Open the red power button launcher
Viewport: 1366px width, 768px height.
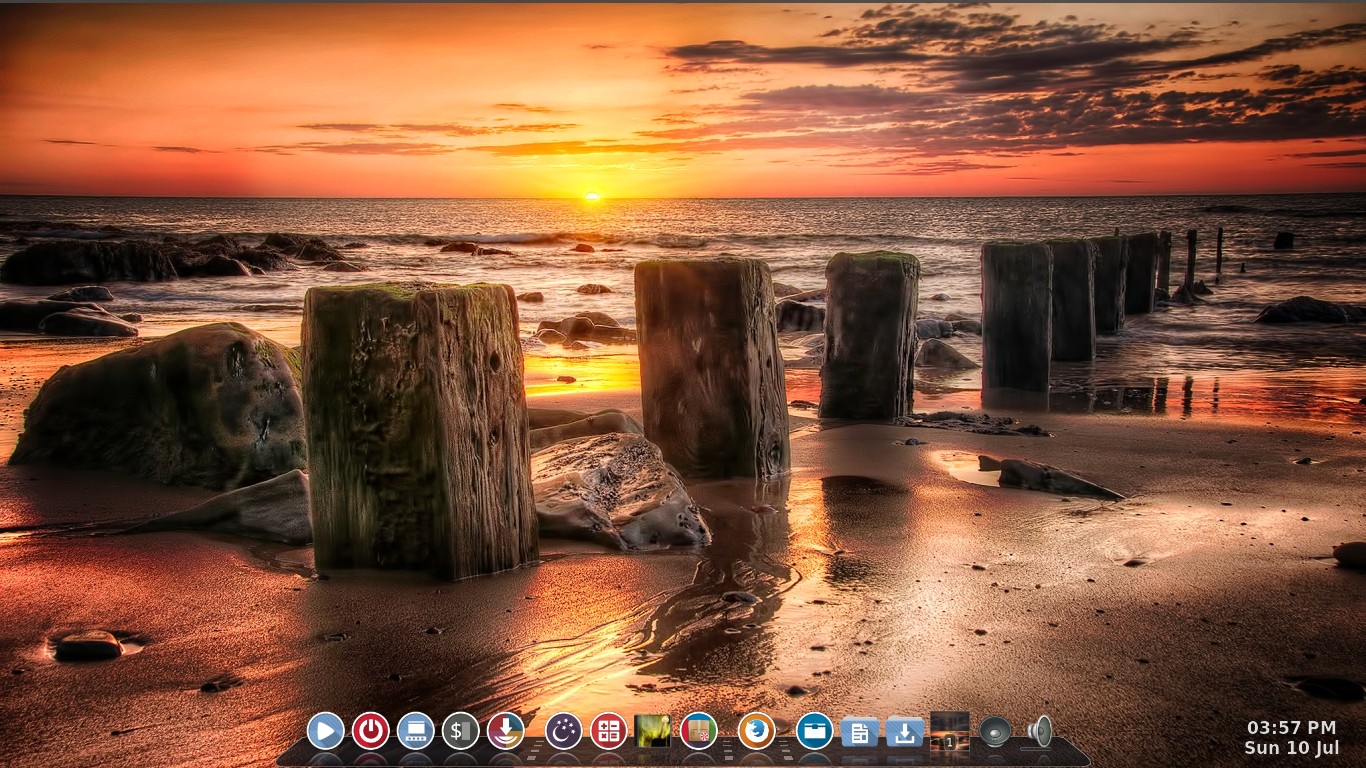pos(370,731)
